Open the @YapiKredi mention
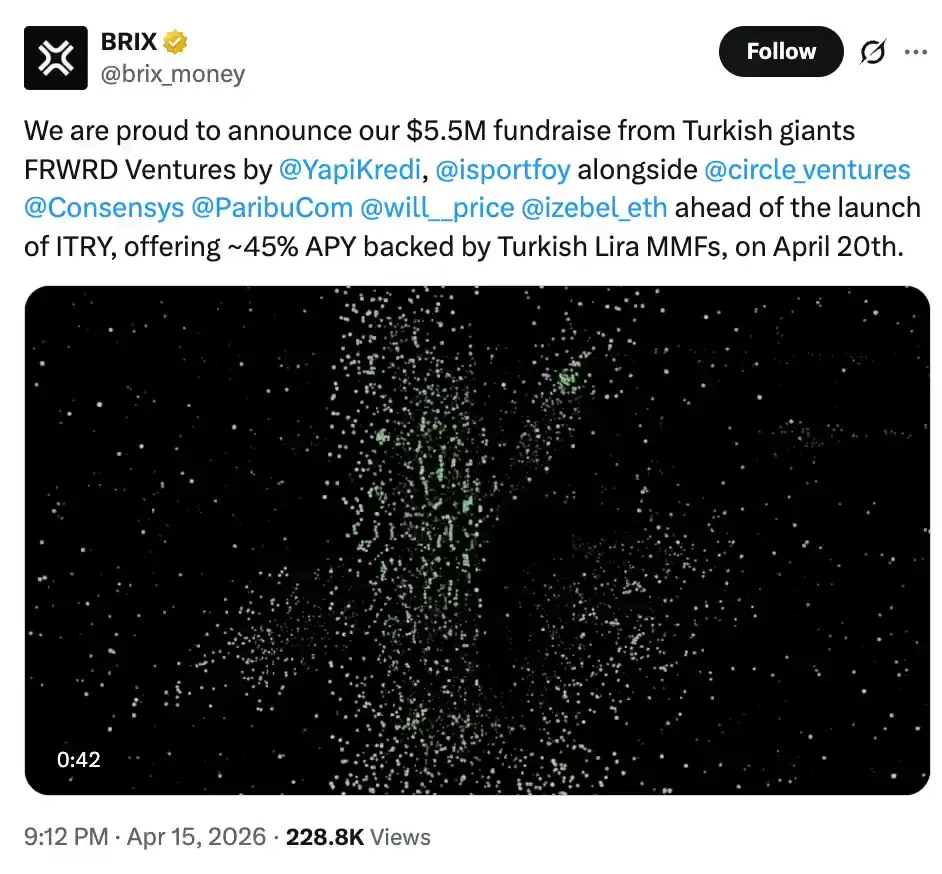The width and height of the screenshot is (942, 874). click(x=350, y=169)
